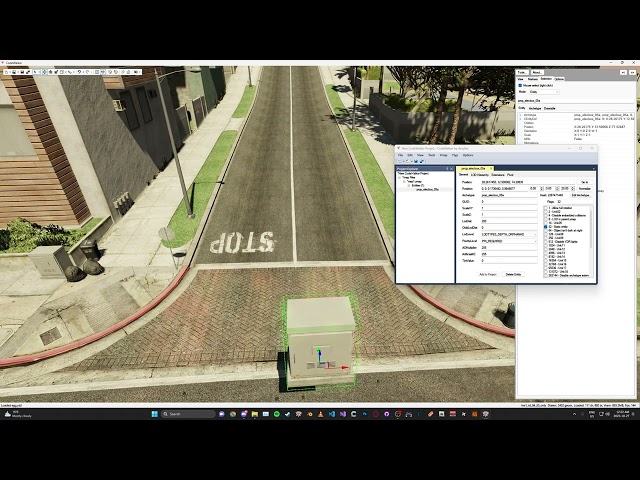Click the Go to button
This screenshot has width=640, height=480.
[585, 182]
